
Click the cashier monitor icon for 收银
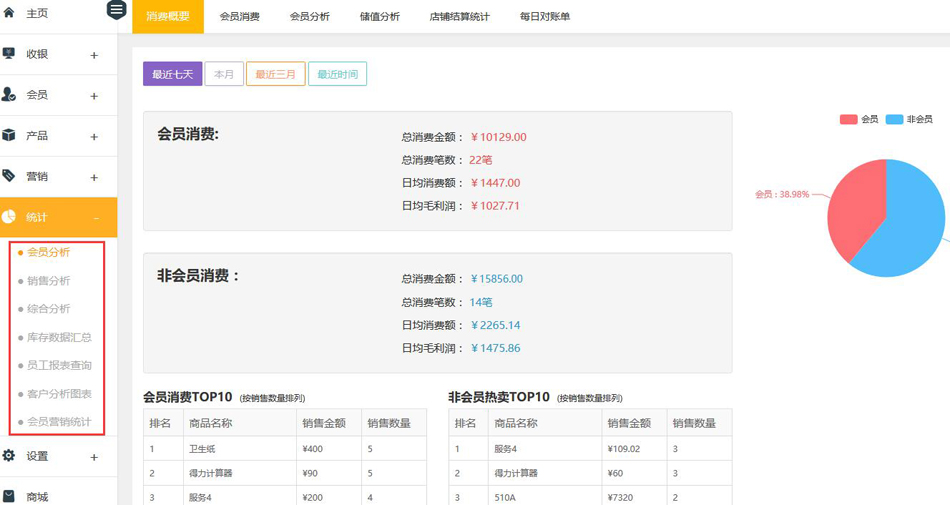point(10,54)
